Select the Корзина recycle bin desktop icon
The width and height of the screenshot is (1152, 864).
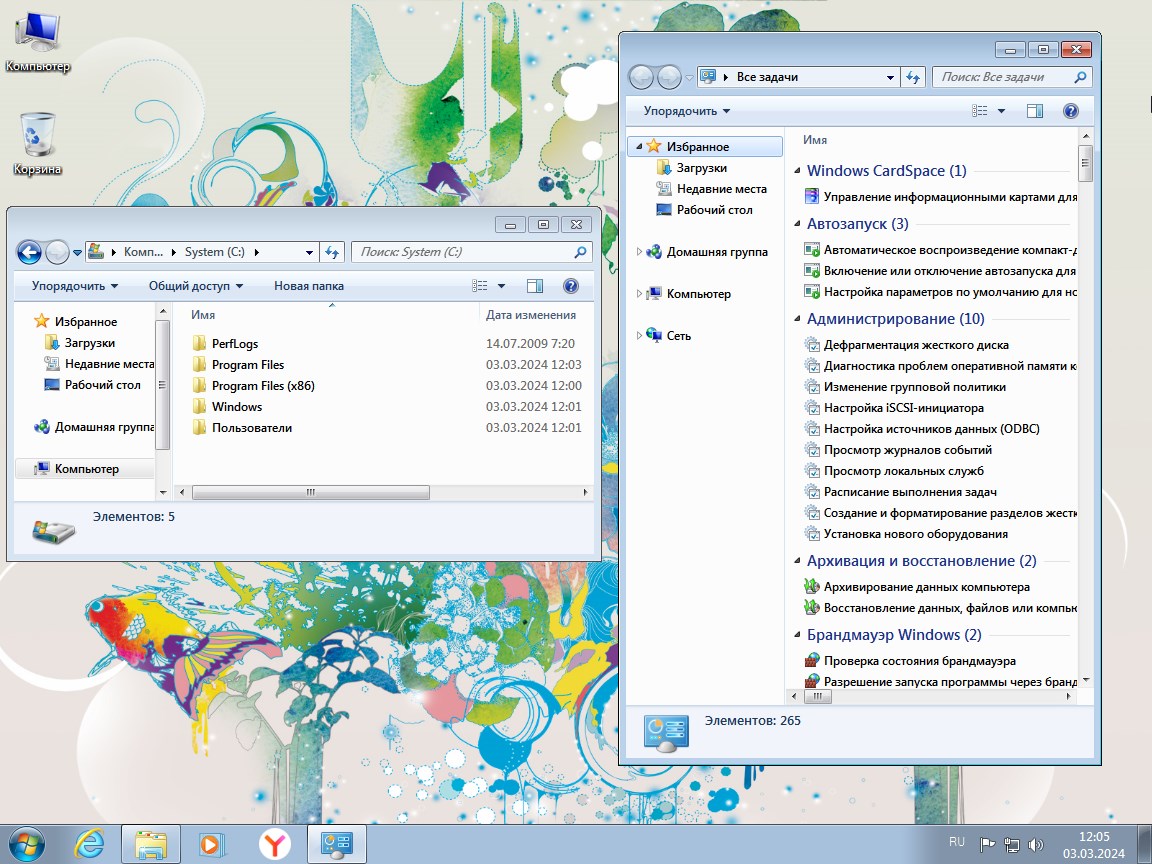37,144
